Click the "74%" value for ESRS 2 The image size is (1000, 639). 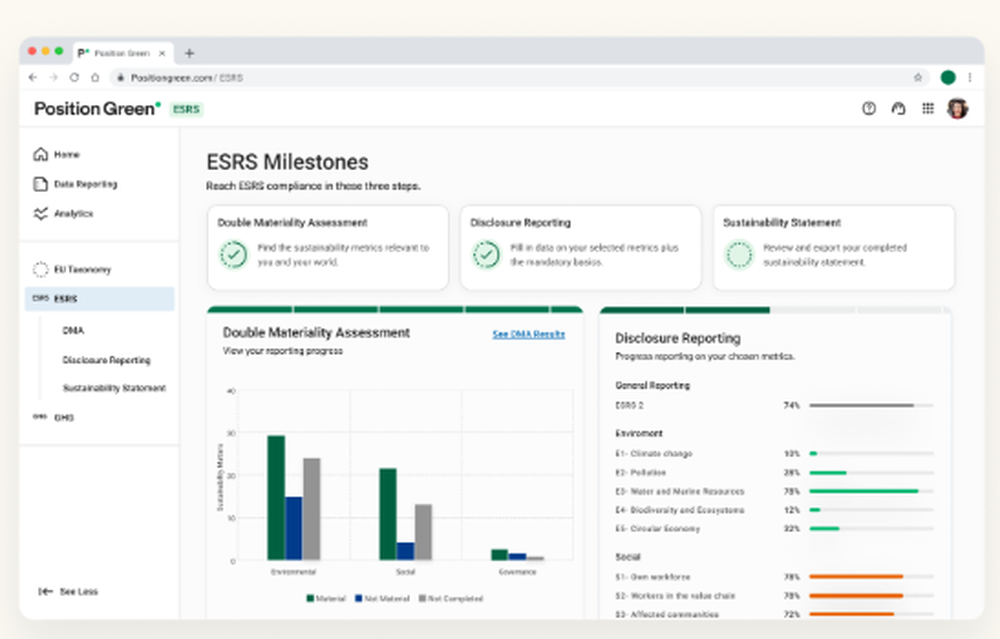(x=791, y=406)
